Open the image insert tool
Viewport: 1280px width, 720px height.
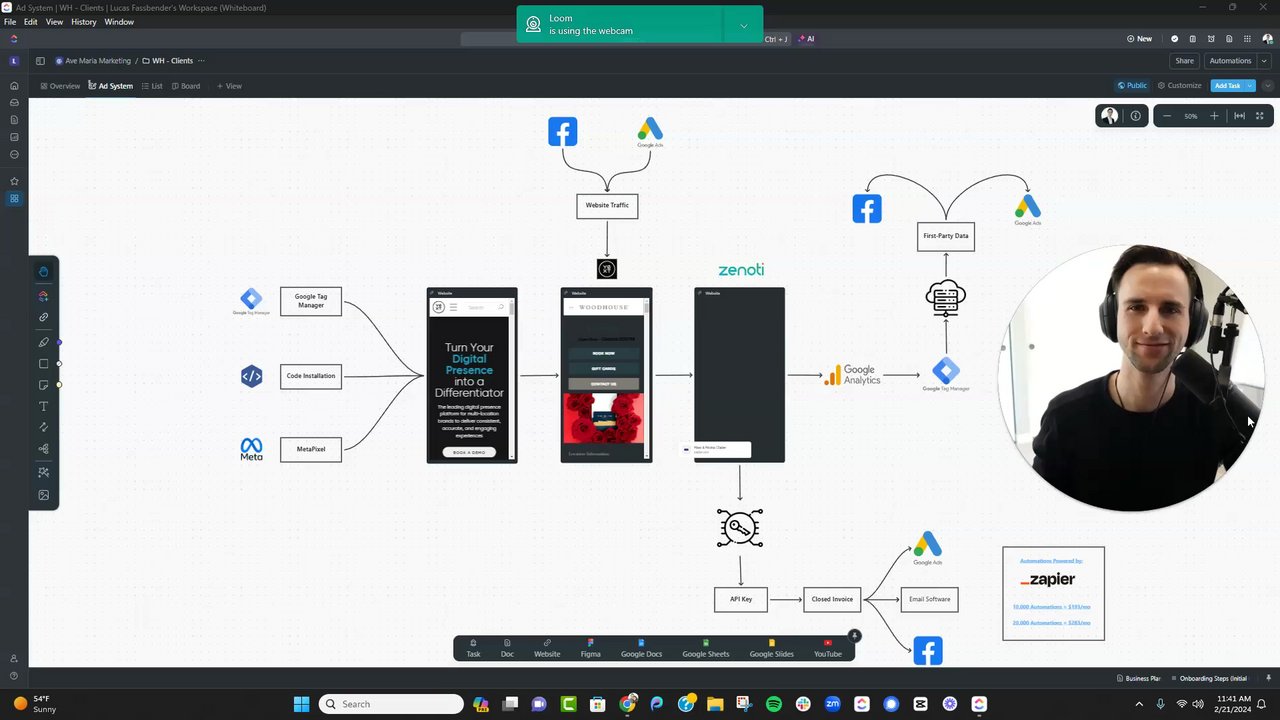pyautogui.click(x=43, y=495)
